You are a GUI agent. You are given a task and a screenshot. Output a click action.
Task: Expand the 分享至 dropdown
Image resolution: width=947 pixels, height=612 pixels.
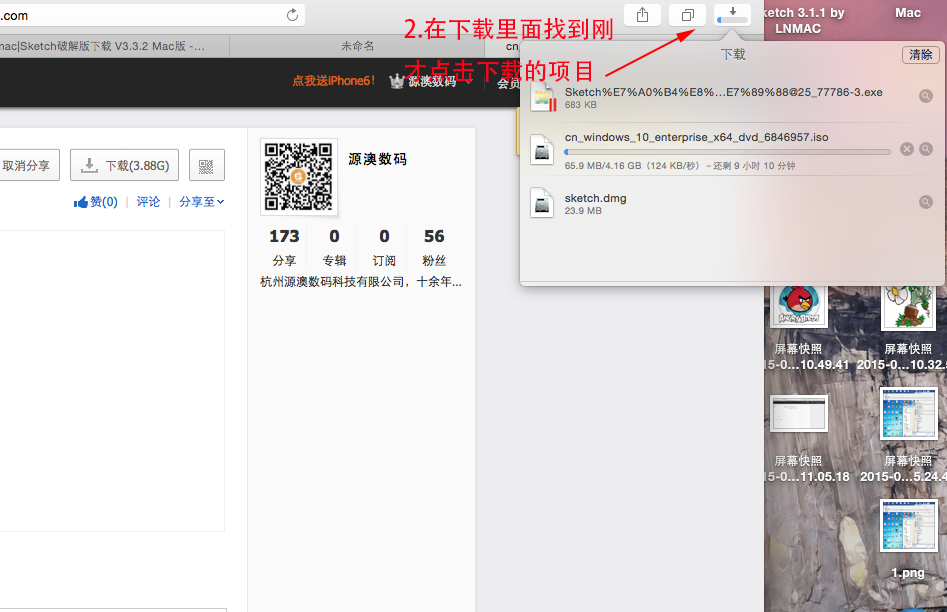coord(202,202)
